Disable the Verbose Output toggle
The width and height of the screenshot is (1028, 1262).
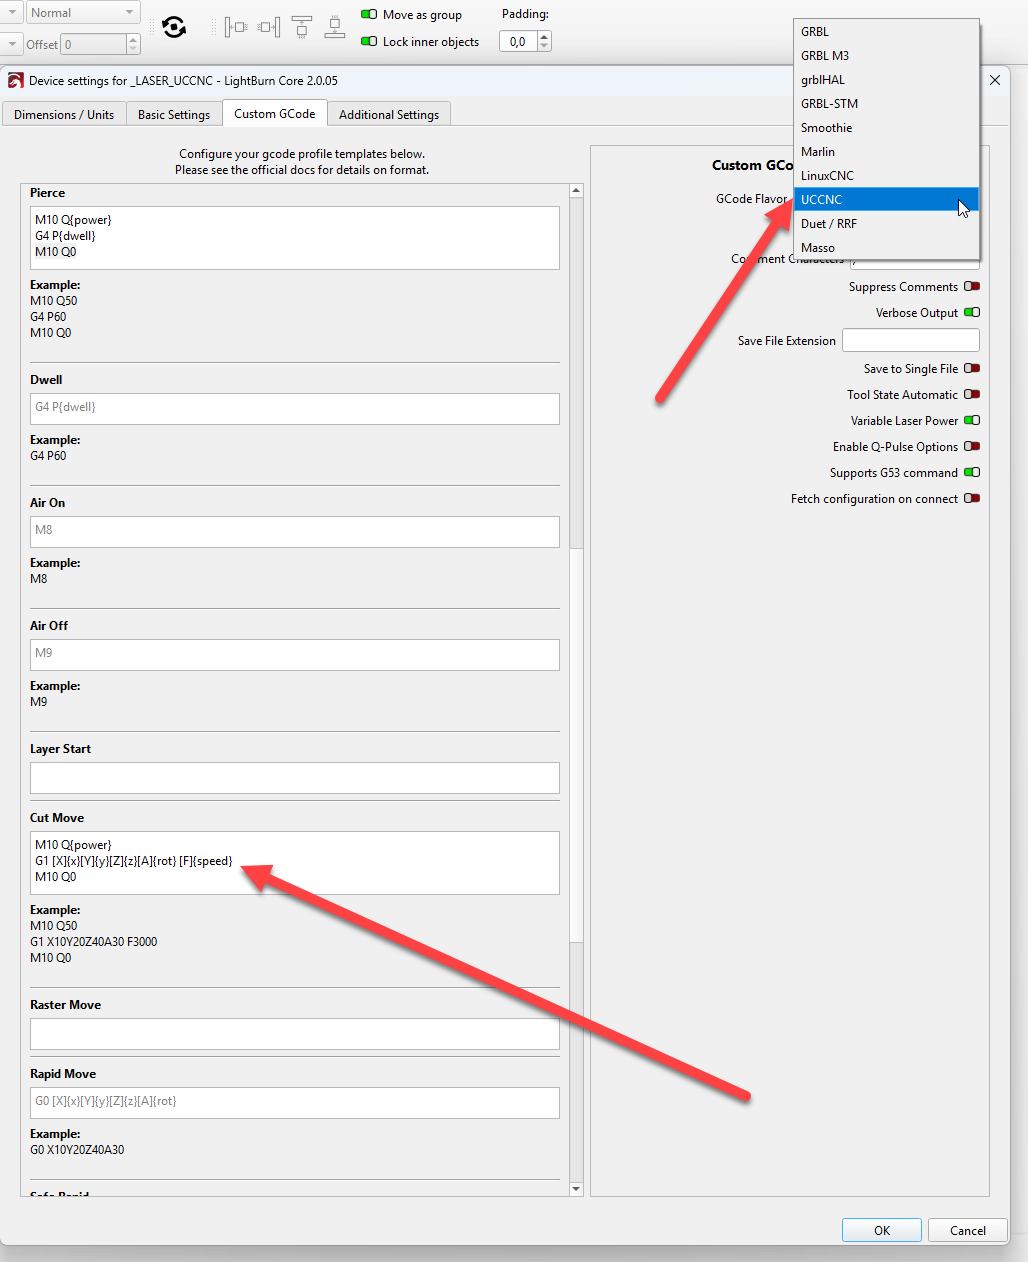(x=971, y=313)
